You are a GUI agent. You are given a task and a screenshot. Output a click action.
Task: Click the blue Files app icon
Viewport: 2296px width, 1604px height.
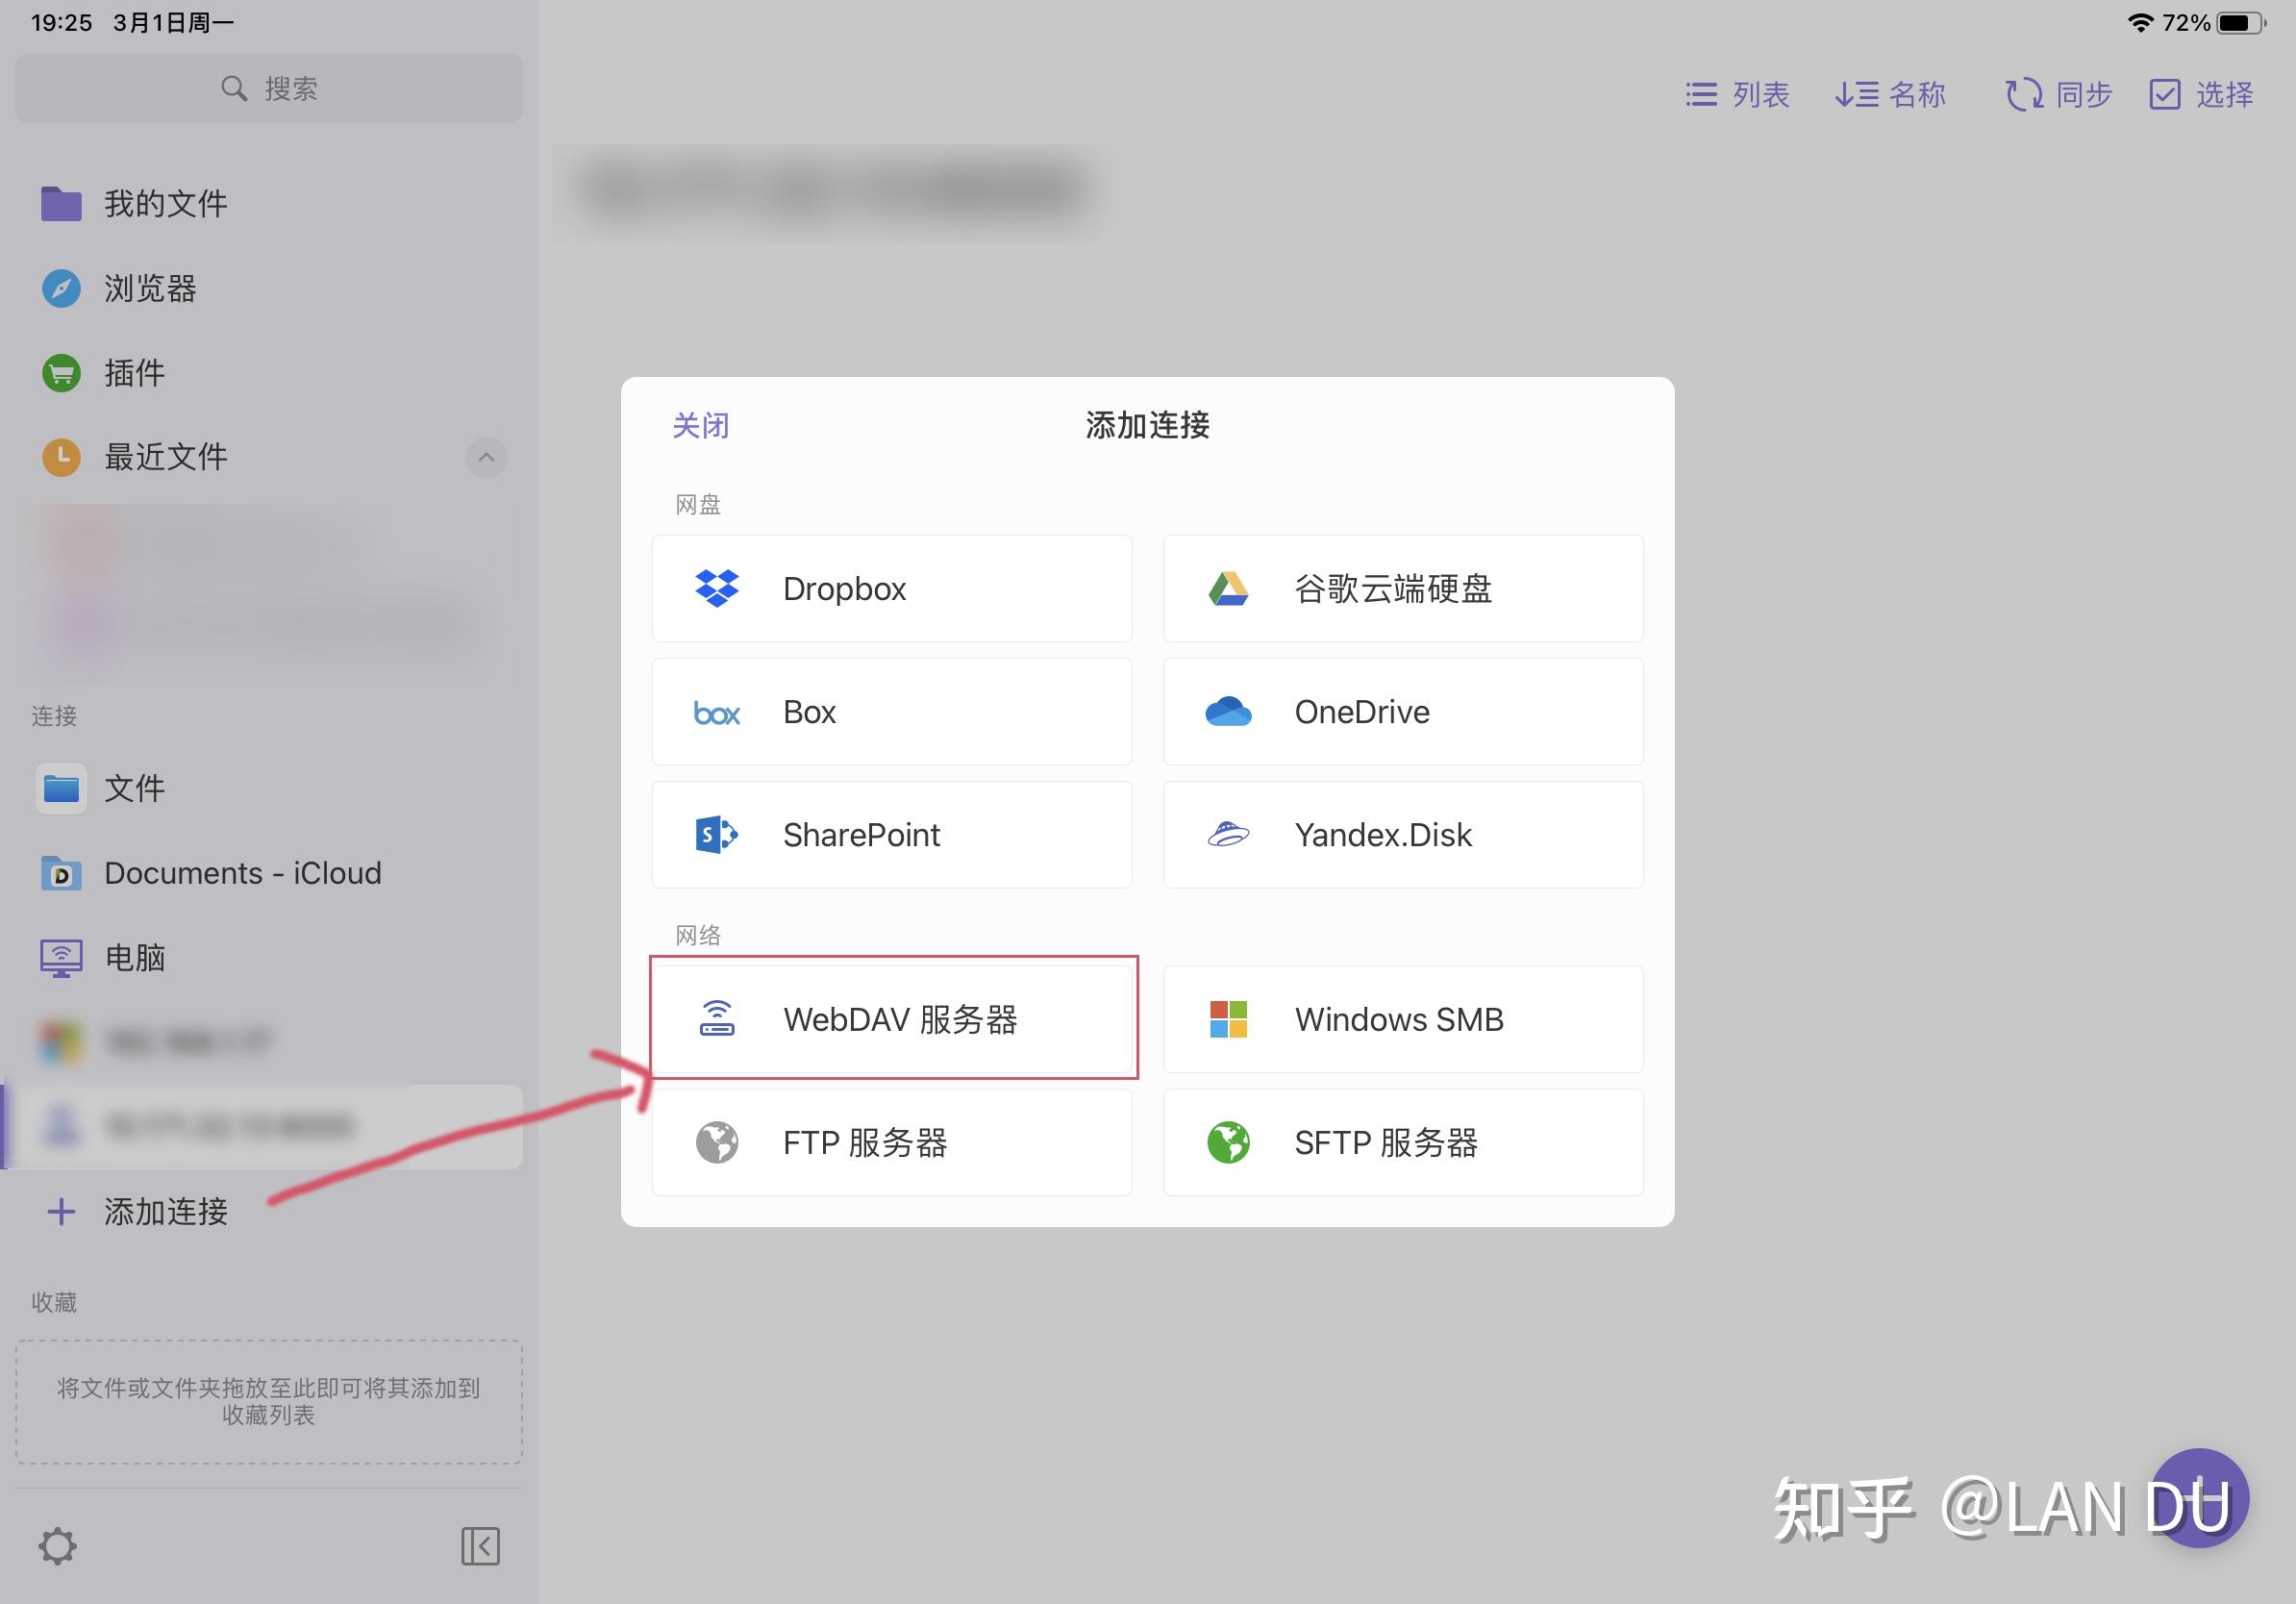pos(61,788)
